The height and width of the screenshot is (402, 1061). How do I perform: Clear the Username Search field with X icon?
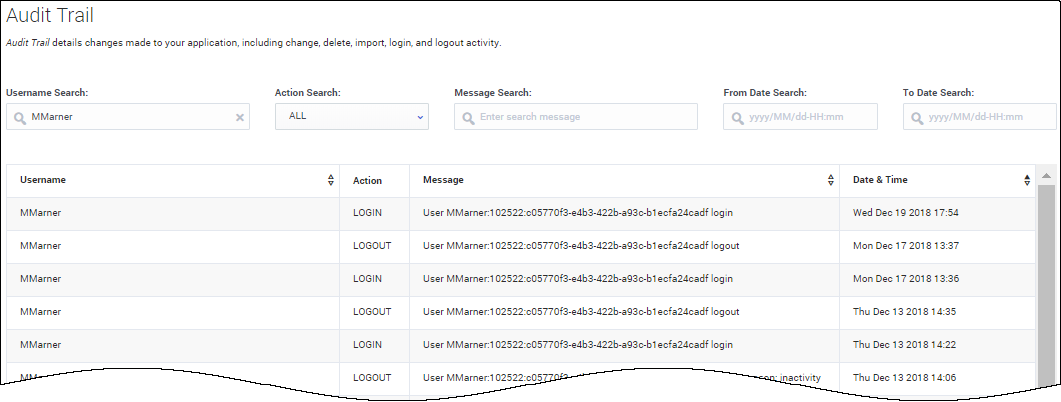[239, 117]
